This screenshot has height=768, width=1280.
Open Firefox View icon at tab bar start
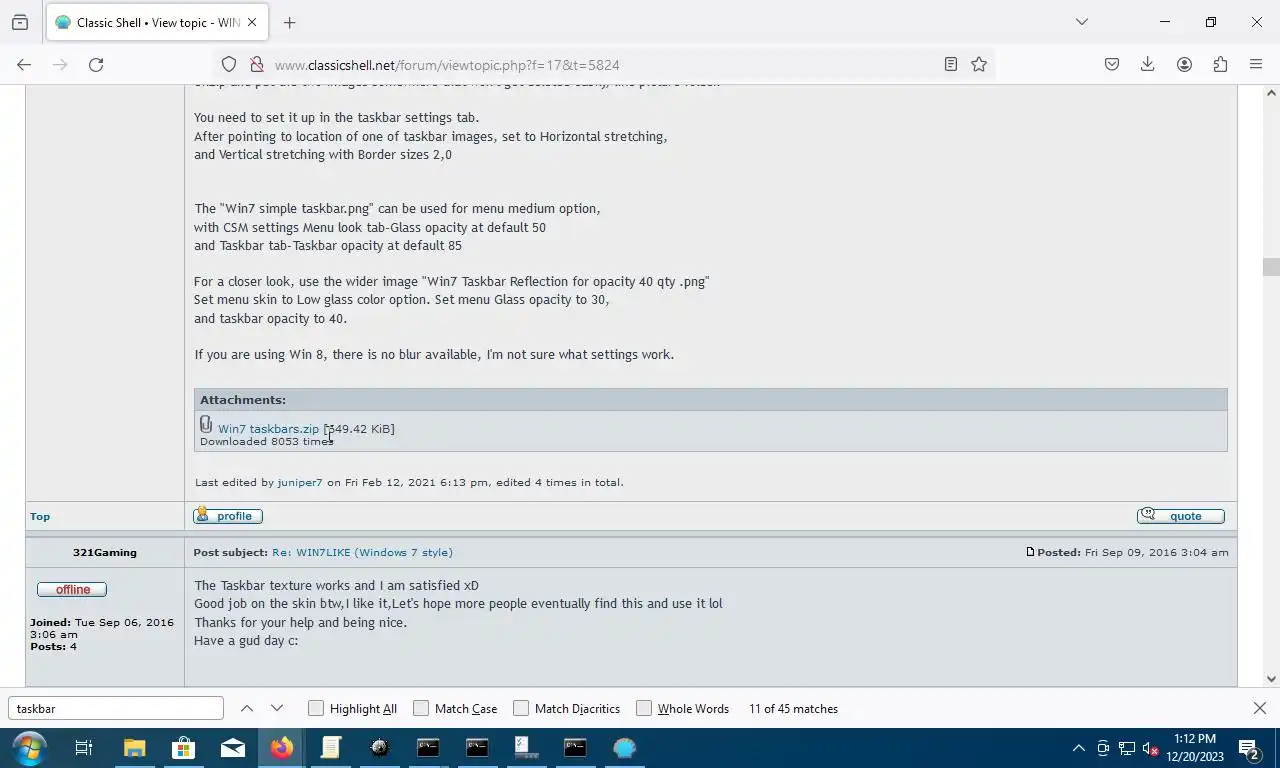(20, 22)
